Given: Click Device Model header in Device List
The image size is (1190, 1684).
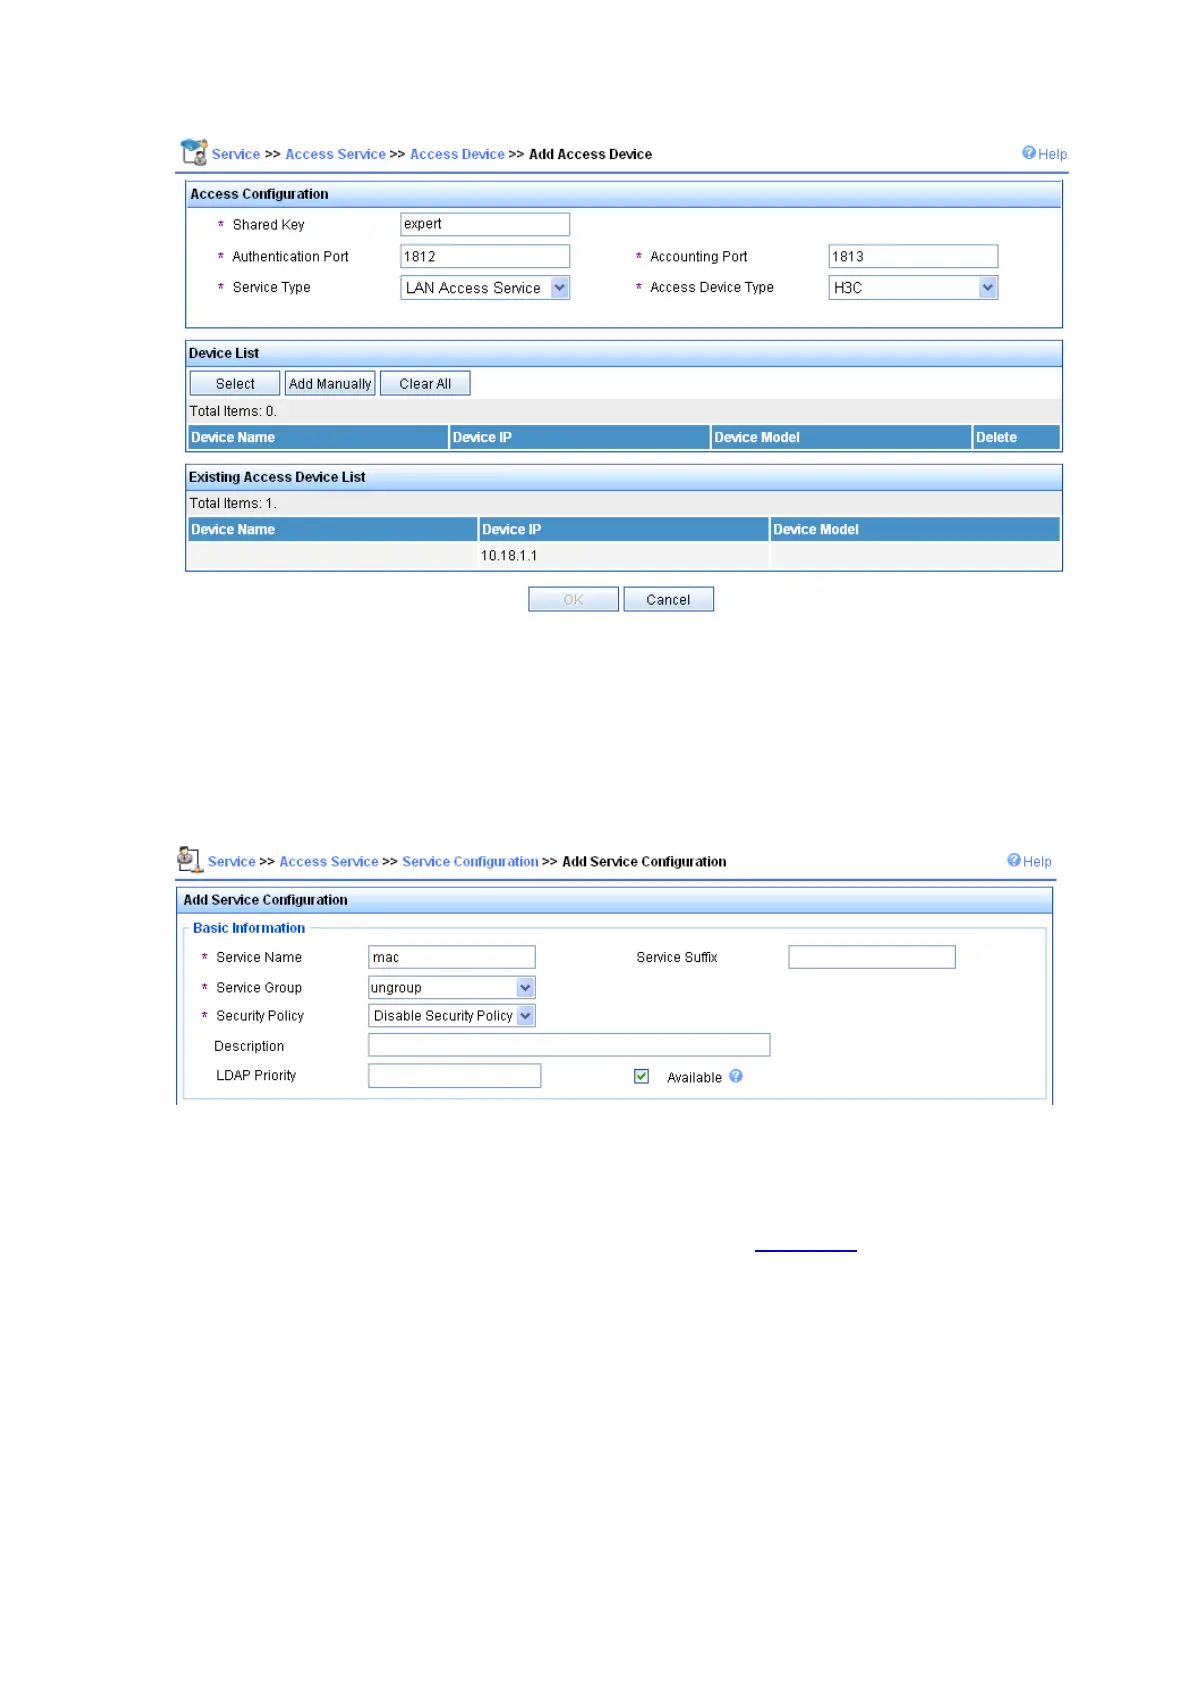Looking at the screenshot, I should 841,437.
